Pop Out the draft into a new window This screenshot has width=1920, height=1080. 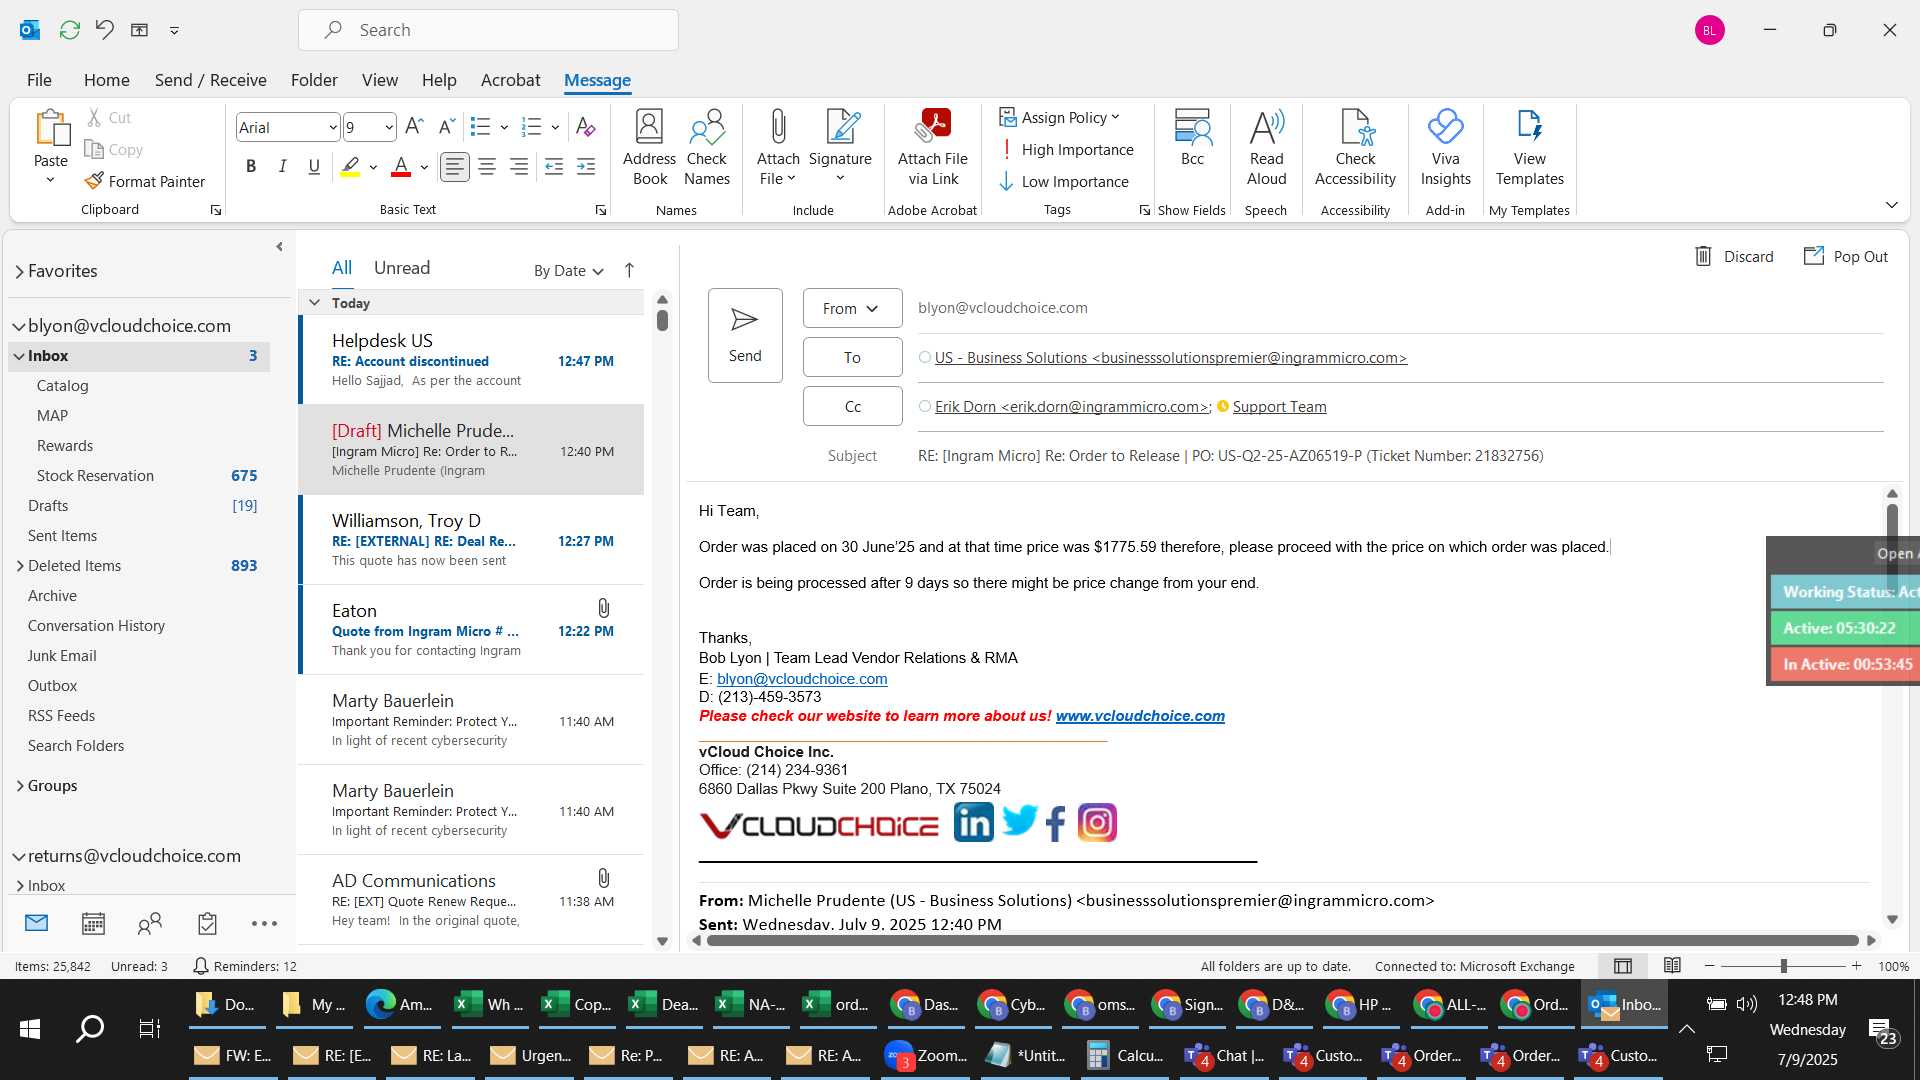click(1846, 256)
